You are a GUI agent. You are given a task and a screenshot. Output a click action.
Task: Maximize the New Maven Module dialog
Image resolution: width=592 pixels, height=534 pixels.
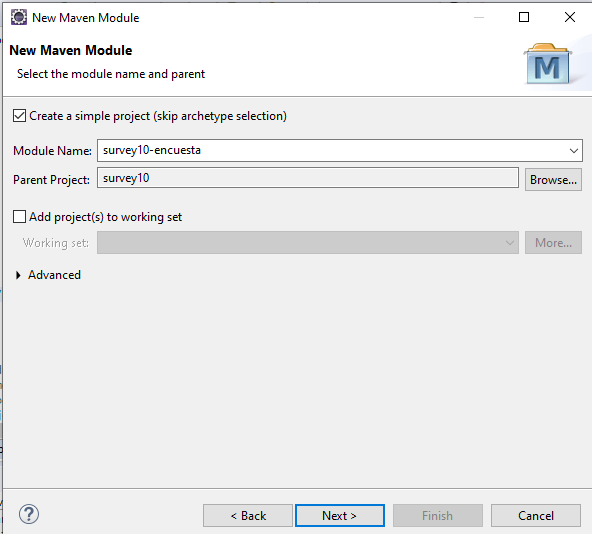coord(524,17)
